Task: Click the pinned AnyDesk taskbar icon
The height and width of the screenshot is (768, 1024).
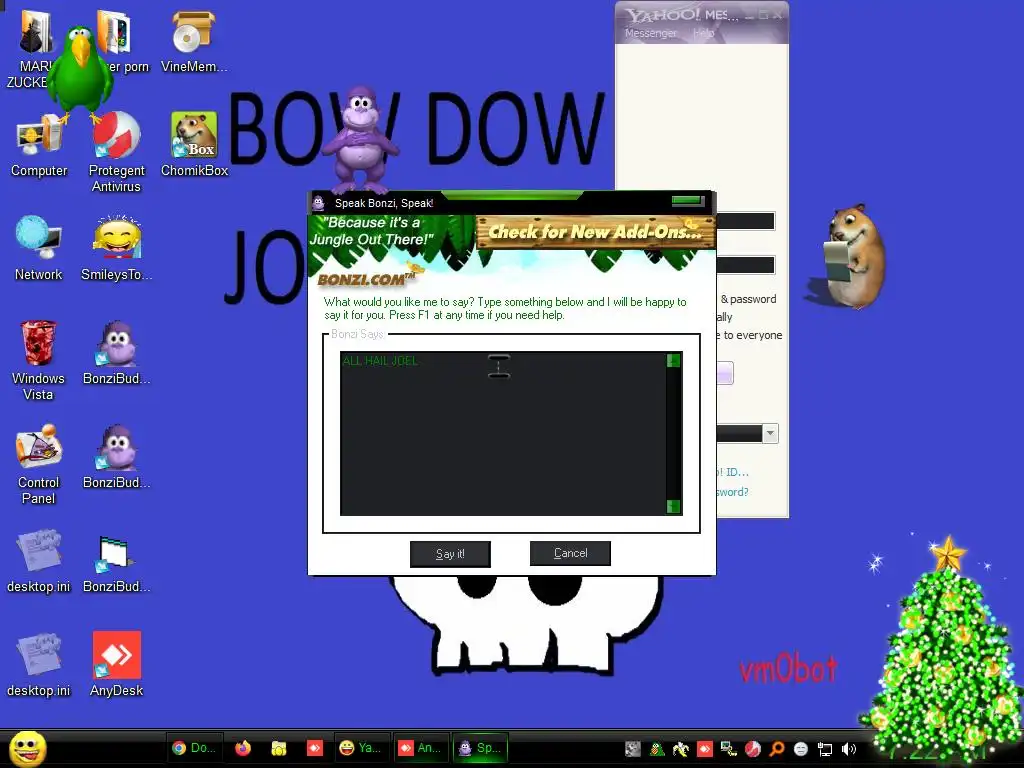Action: click(x=315, y=748)
